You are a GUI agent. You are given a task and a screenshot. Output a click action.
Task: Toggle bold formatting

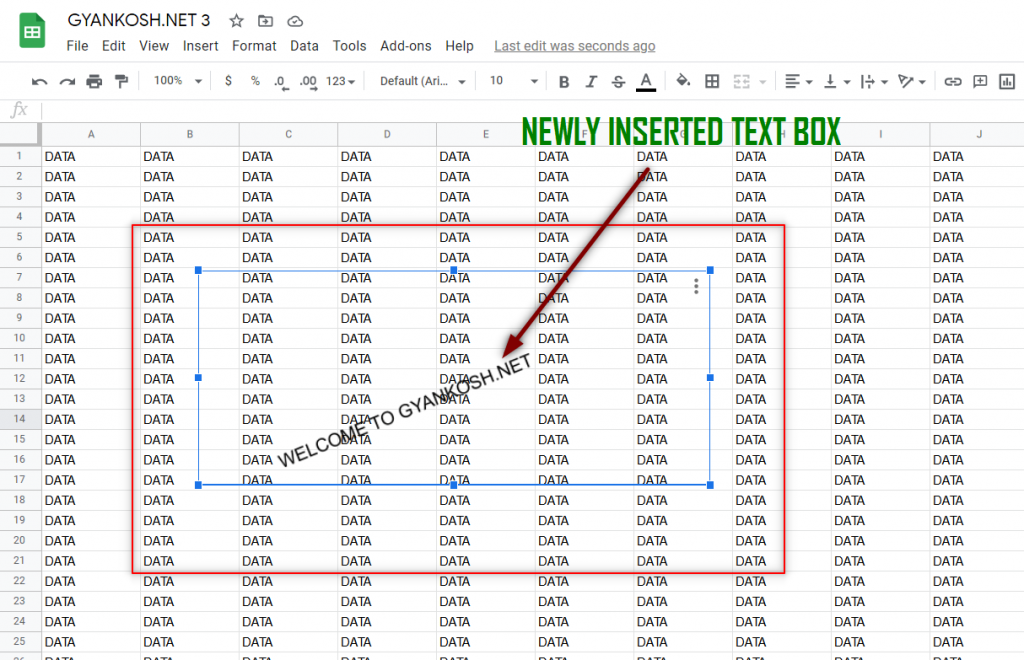pyautogui.click(x=565, y=80)
